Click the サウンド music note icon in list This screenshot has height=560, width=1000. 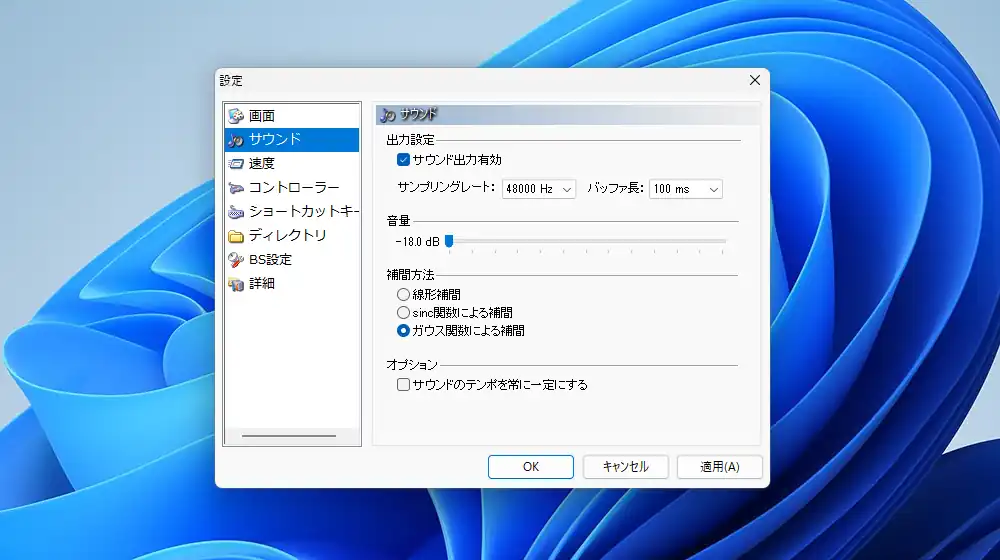[x=236, y=140]
